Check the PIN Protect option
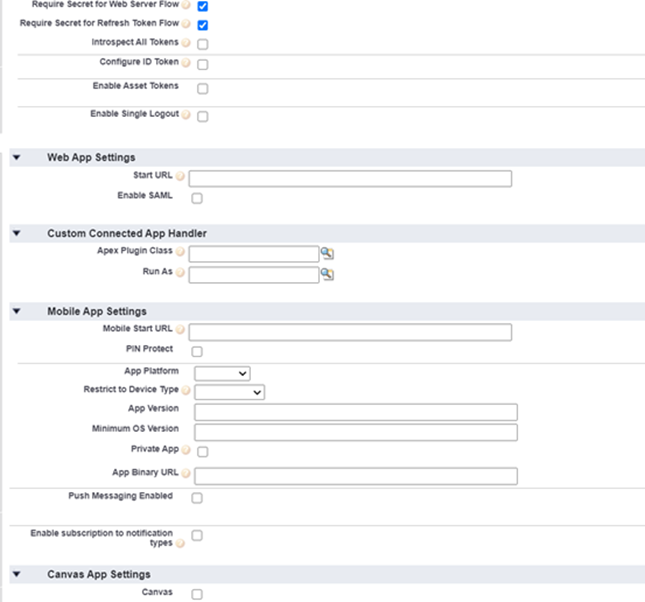This screenshot has height=602, width=645. pyautogui.click(x=197, y=352)
